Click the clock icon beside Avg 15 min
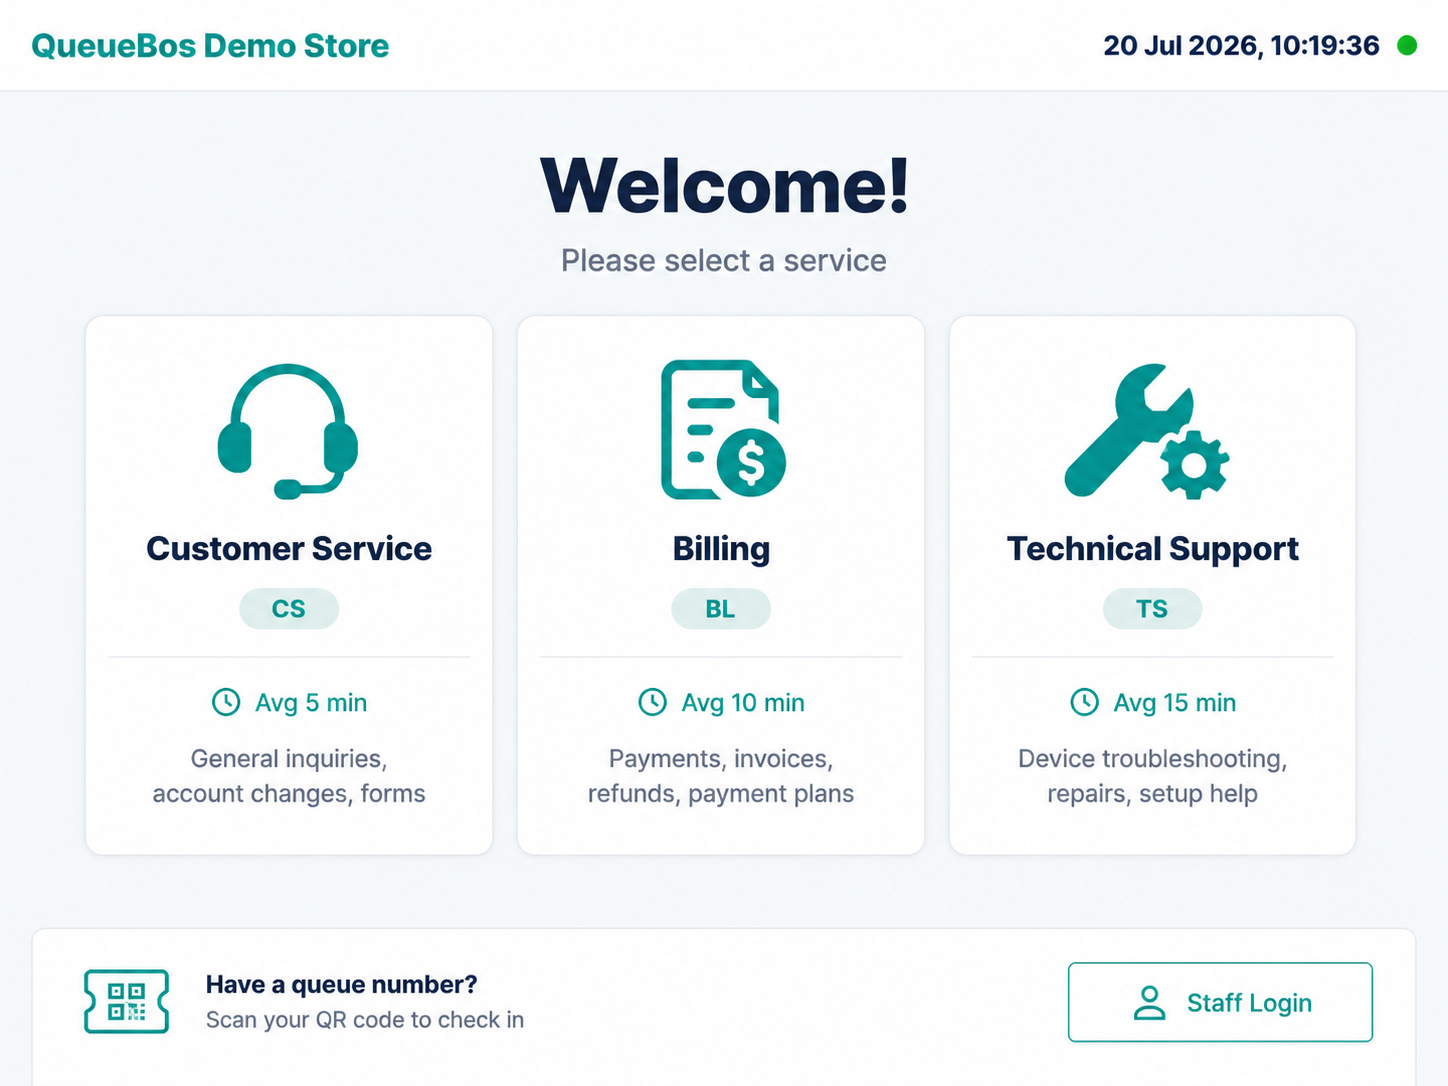The image size is (1448, 1086). point(1084,702)
